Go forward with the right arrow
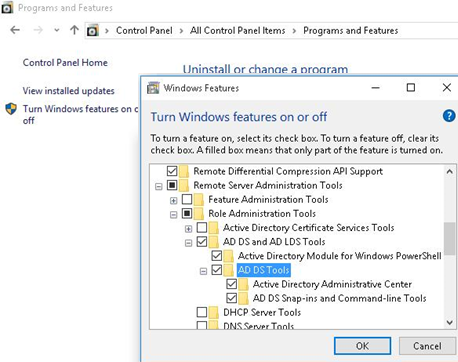 click(38, 30)
